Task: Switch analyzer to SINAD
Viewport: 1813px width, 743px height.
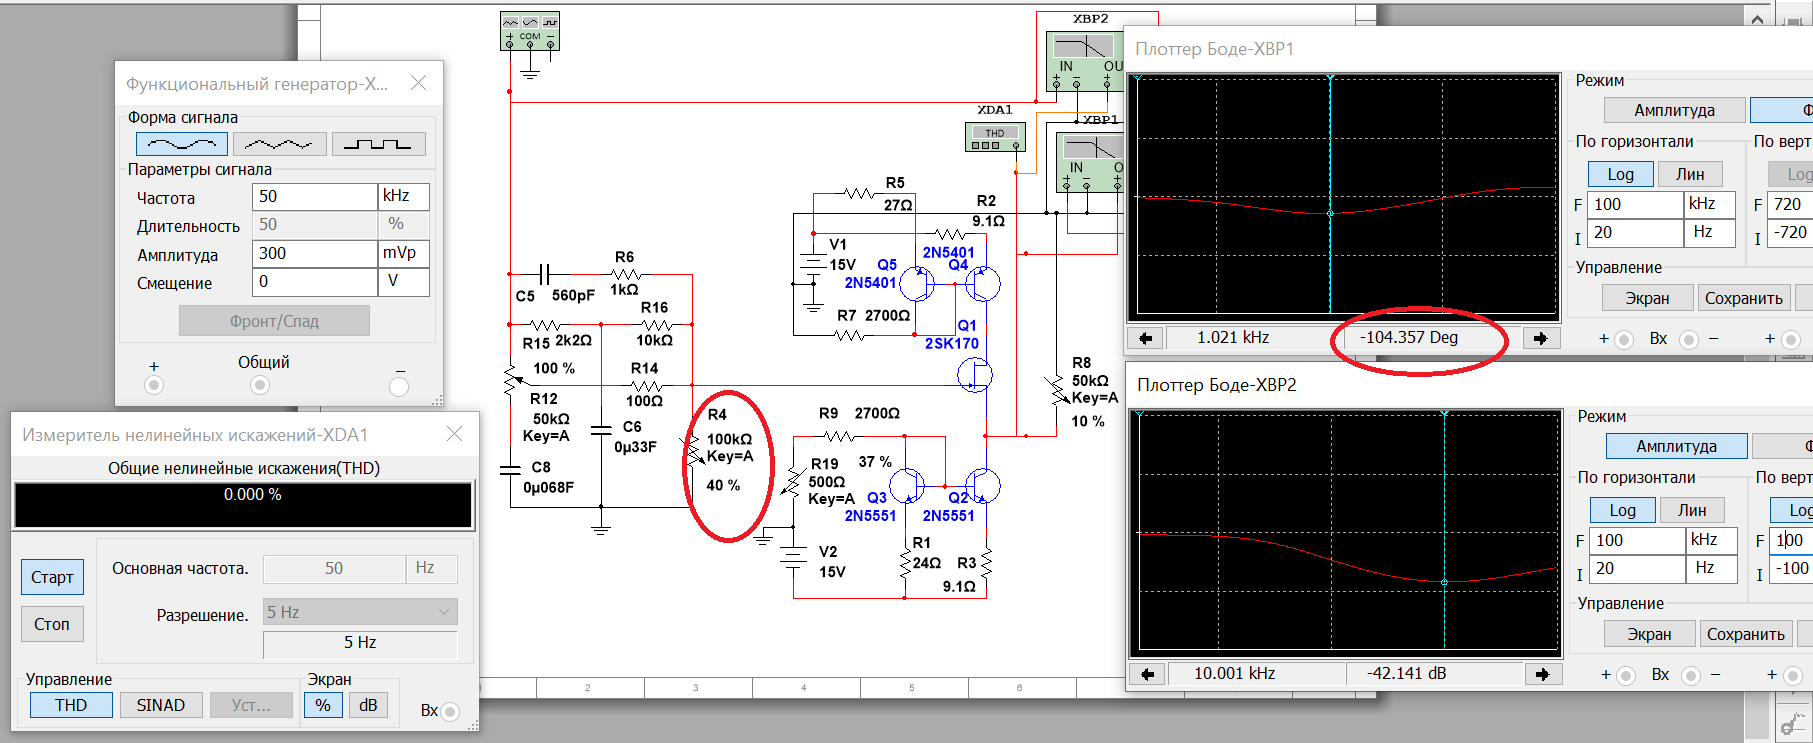Action: 161,705
